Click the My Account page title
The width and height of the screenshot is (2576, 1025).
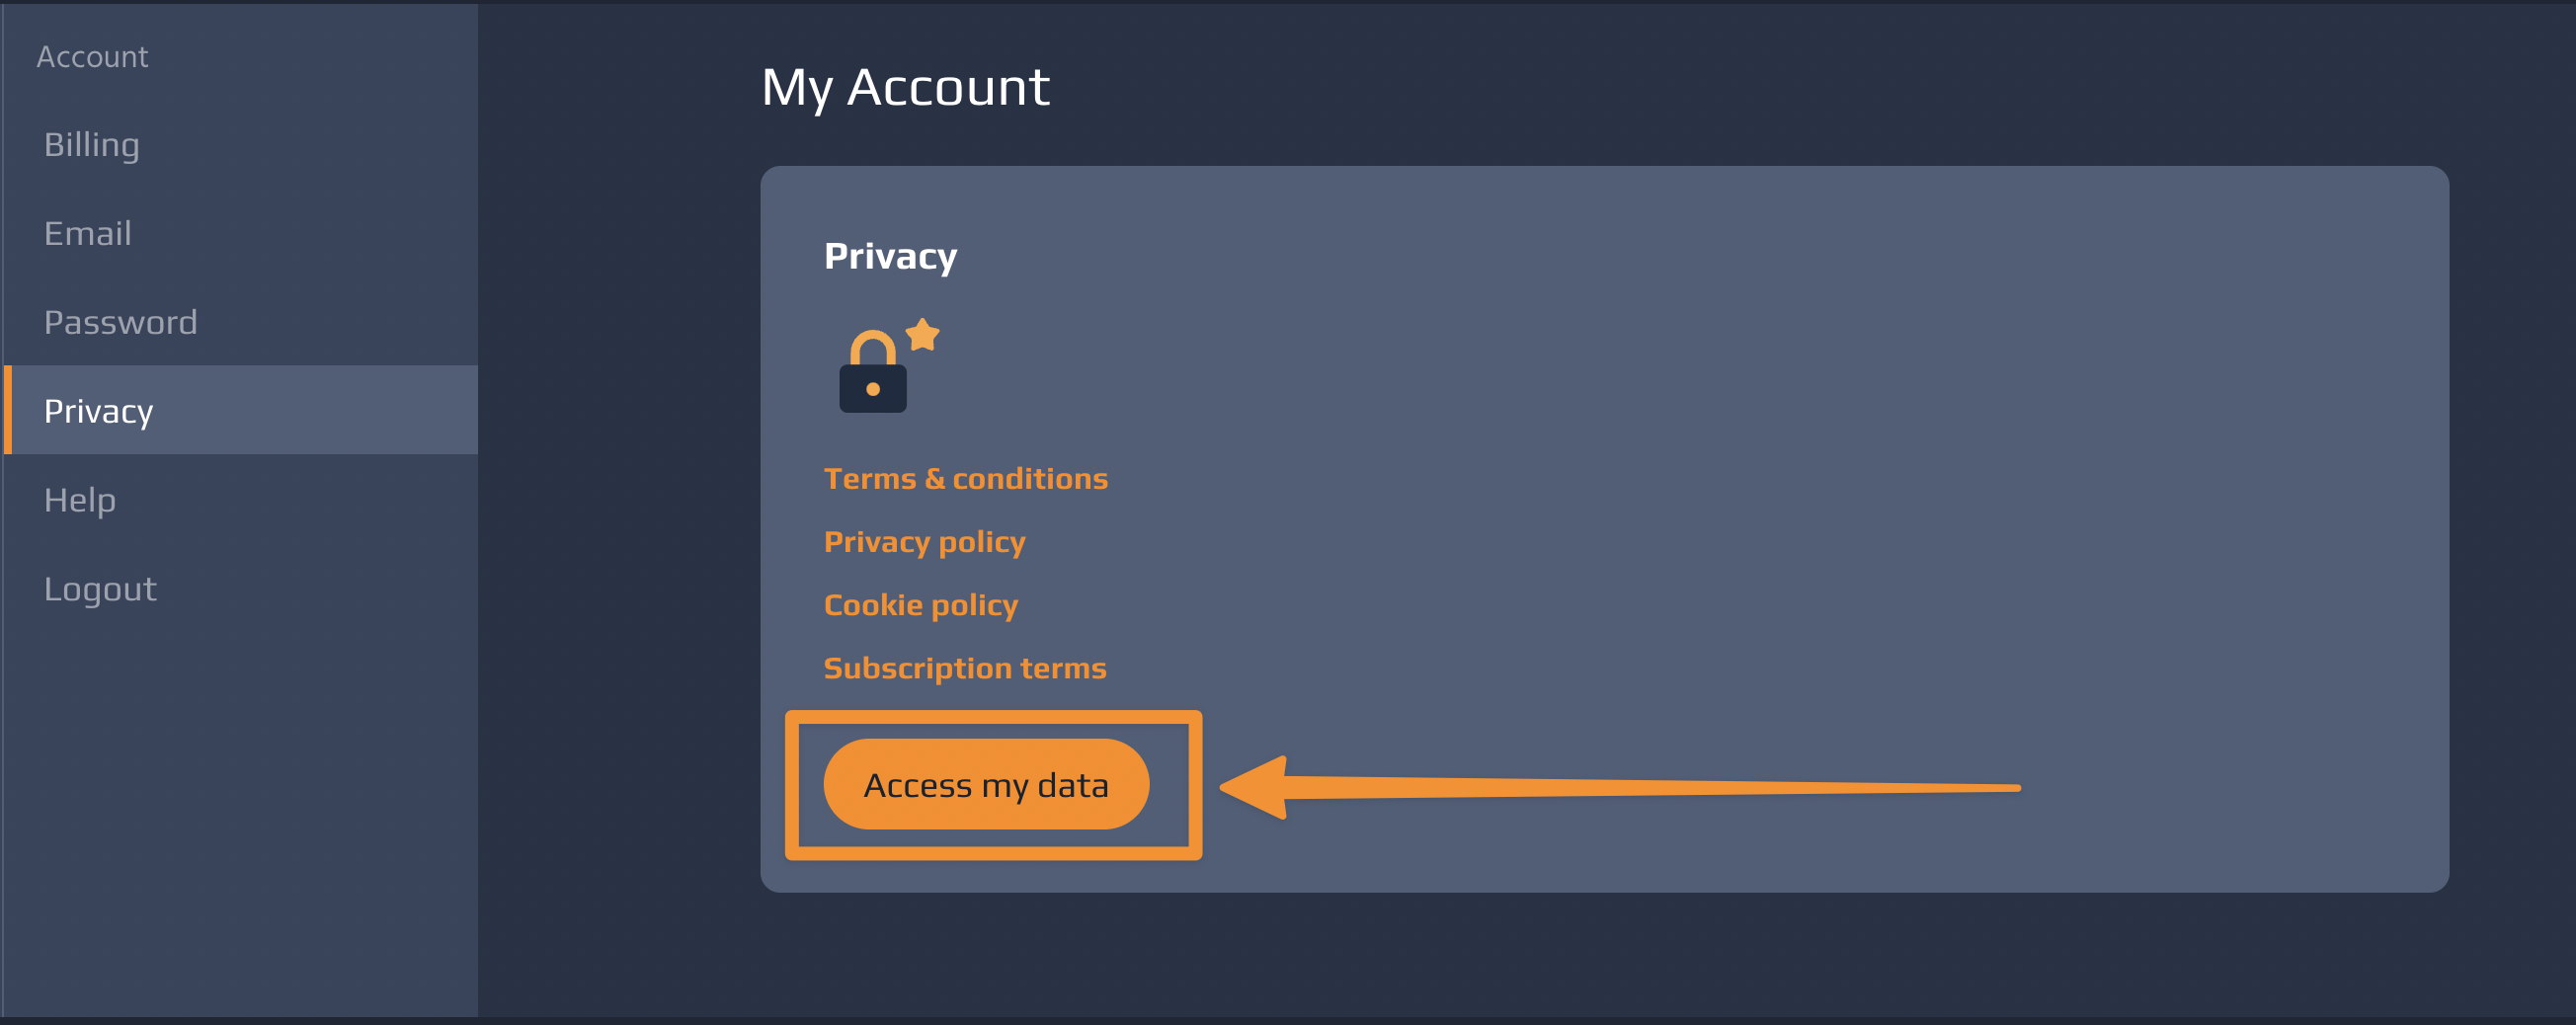(x=905, y=88)
